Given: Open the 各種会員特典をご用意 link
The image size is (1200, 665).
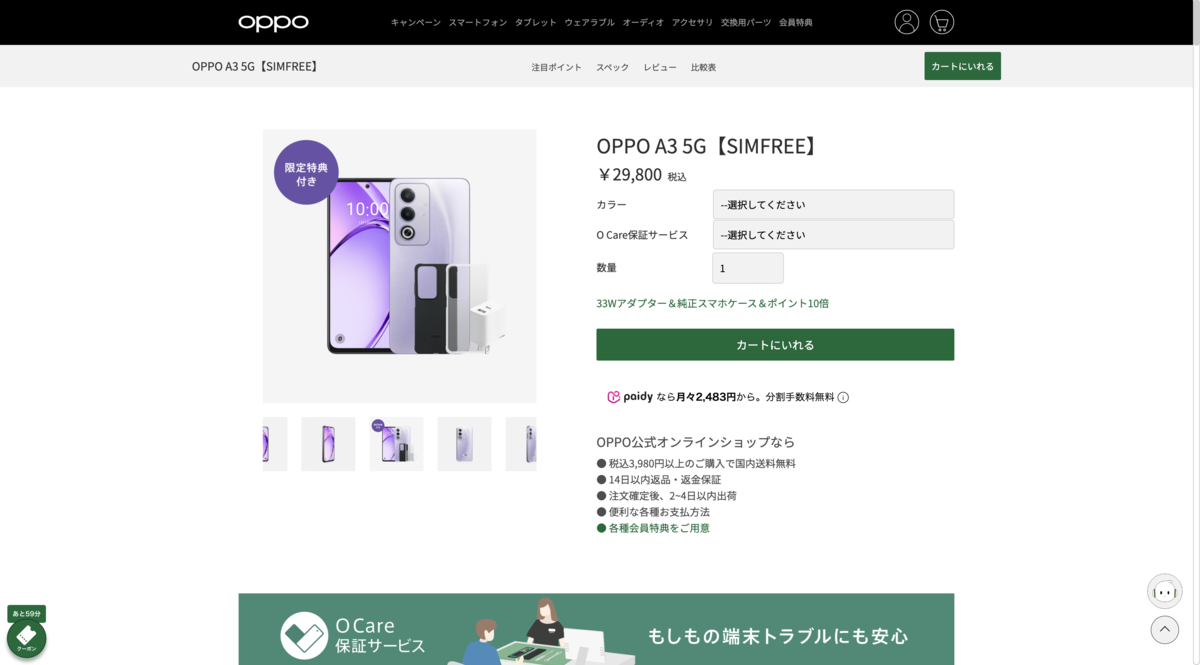Looking at the screenshot, I should 659,528.
